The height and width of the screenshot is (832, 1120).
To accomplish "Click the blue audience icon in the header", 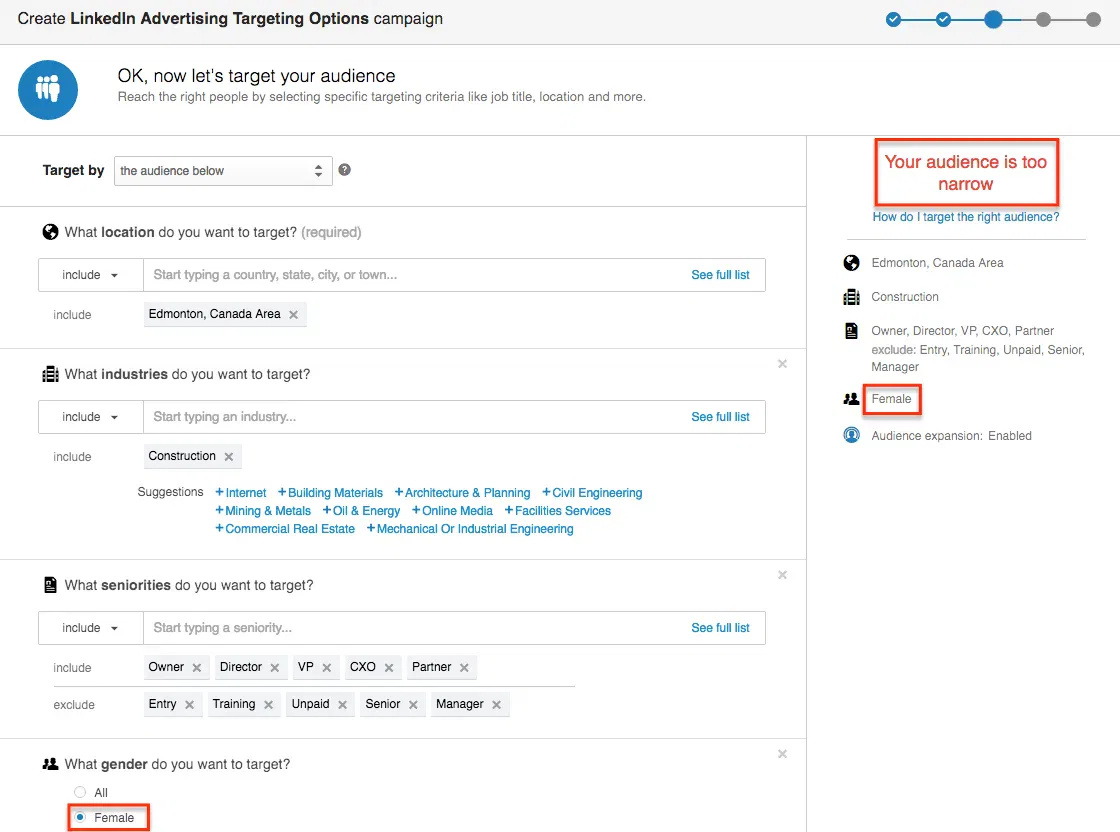I will coord(48,89).
